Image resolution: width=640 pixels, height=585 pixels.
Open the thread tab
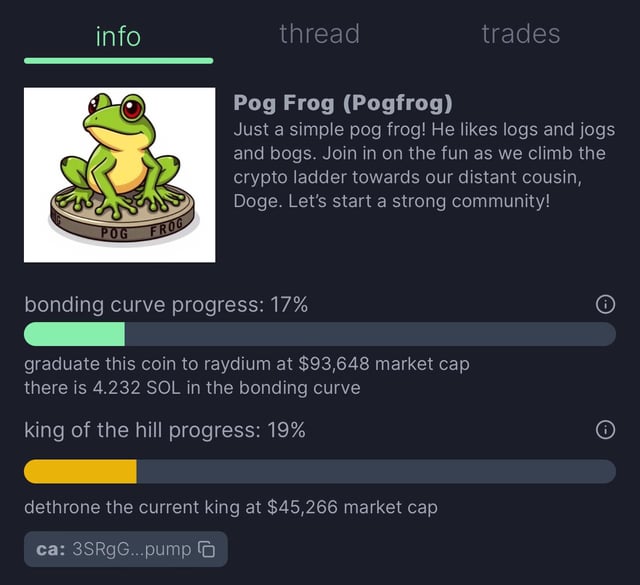tap(319, 34)
